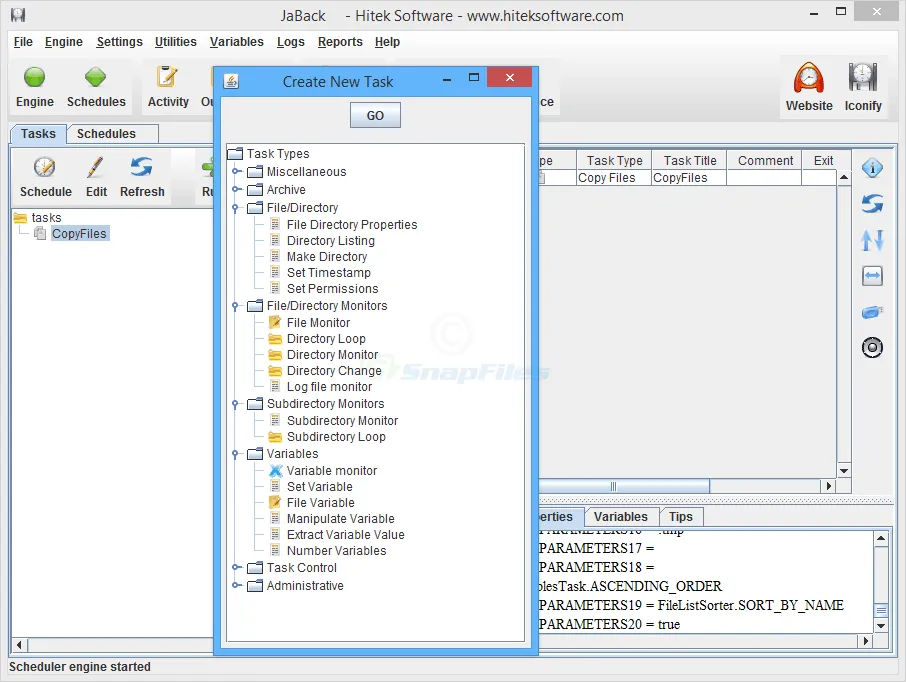The image size is (906, 682).
Task: Select Directory Change task type
Action: (334, 370)
